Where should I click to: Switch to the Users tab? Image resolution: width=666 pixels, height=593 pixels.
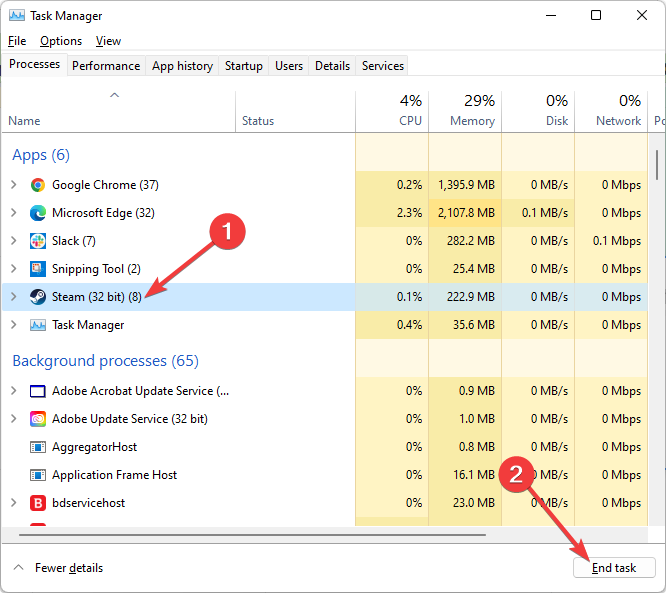289,66
